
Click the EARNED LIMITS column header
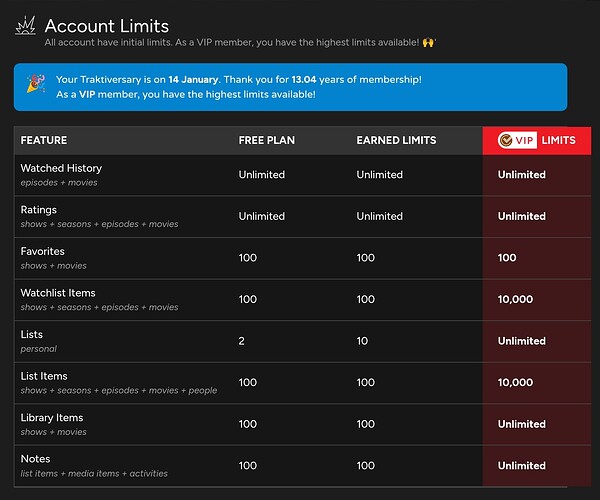396,140
